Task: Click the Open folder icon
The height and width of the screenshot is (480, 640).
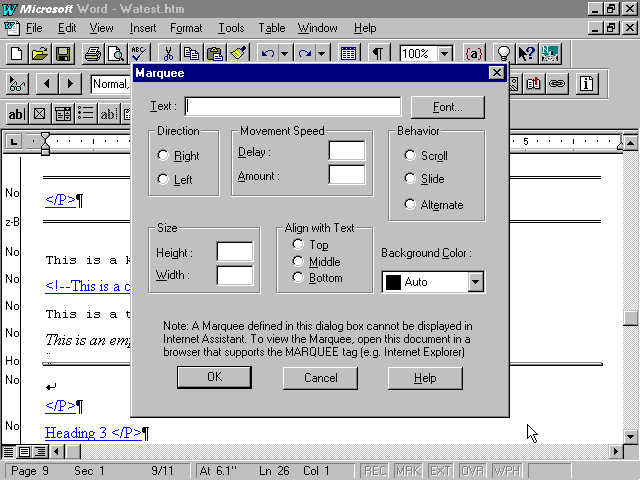Action: point(39,53)
